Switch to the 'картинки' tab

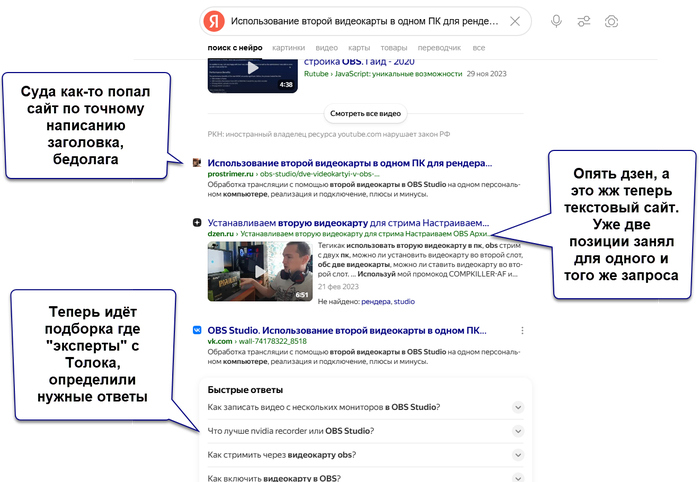(x=288, y=47)
